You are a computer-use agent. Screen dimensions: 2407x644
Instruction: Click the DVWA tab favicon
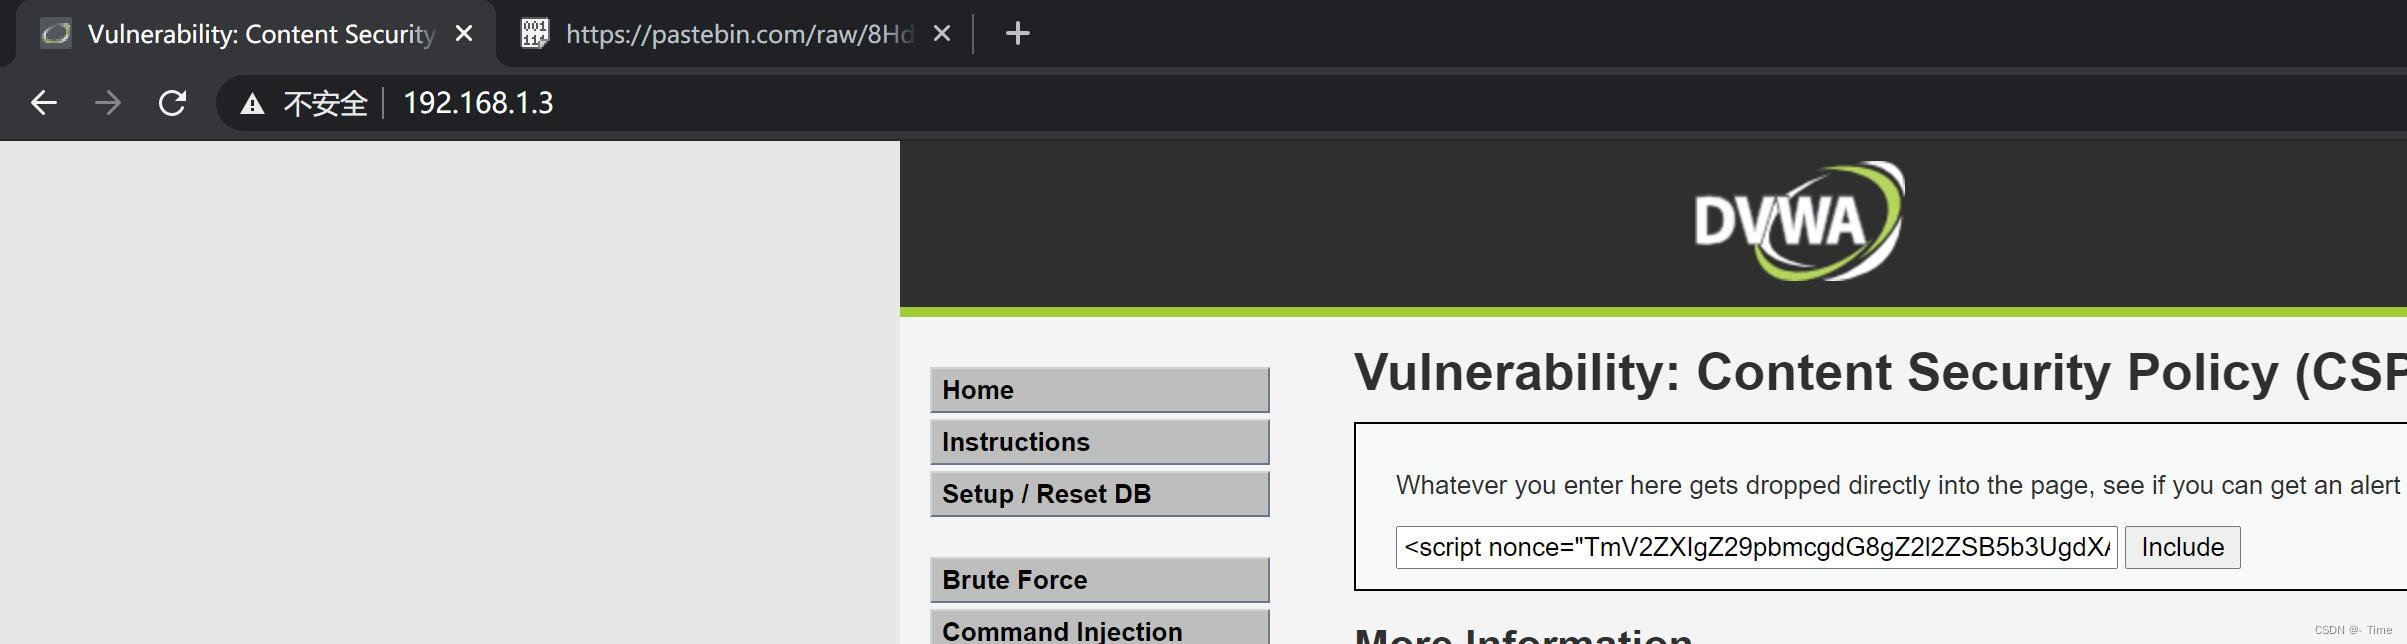[x=56, y=34]
